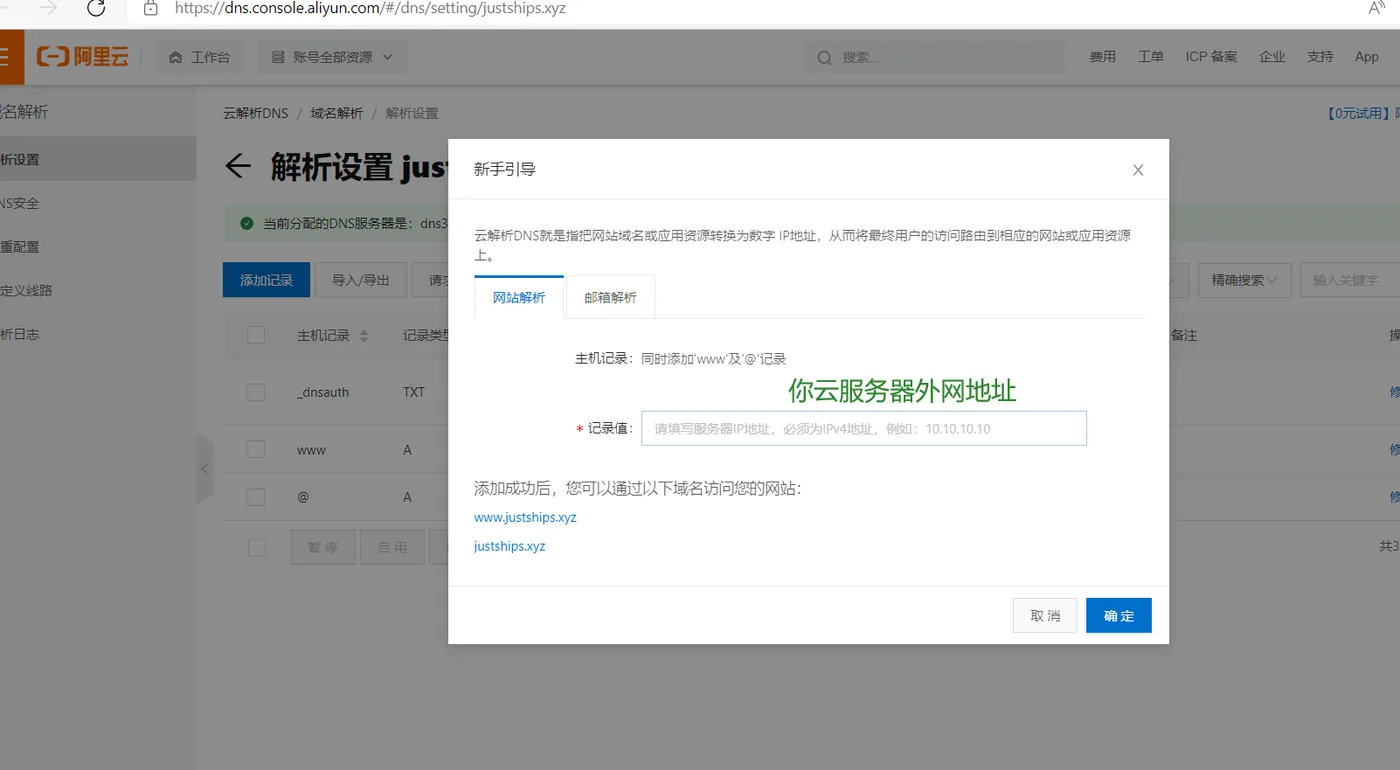Go to 云解析DNS breadcrumb
This screenshot has height=770, width=1400.
pyautogui.click(x=255, y=113)
